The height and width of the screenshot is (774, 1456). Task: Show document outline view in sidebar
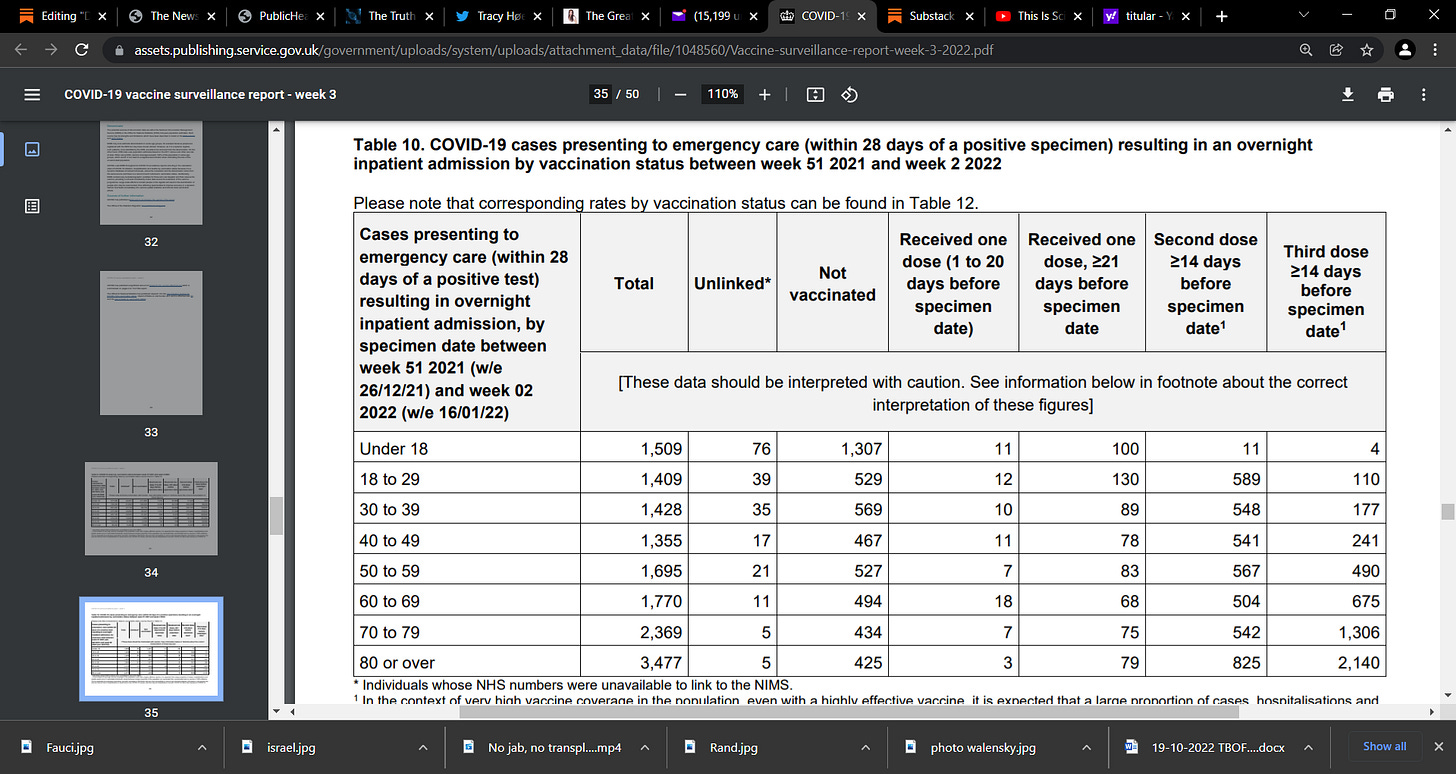pyautogui.click(x=32, y=206)
